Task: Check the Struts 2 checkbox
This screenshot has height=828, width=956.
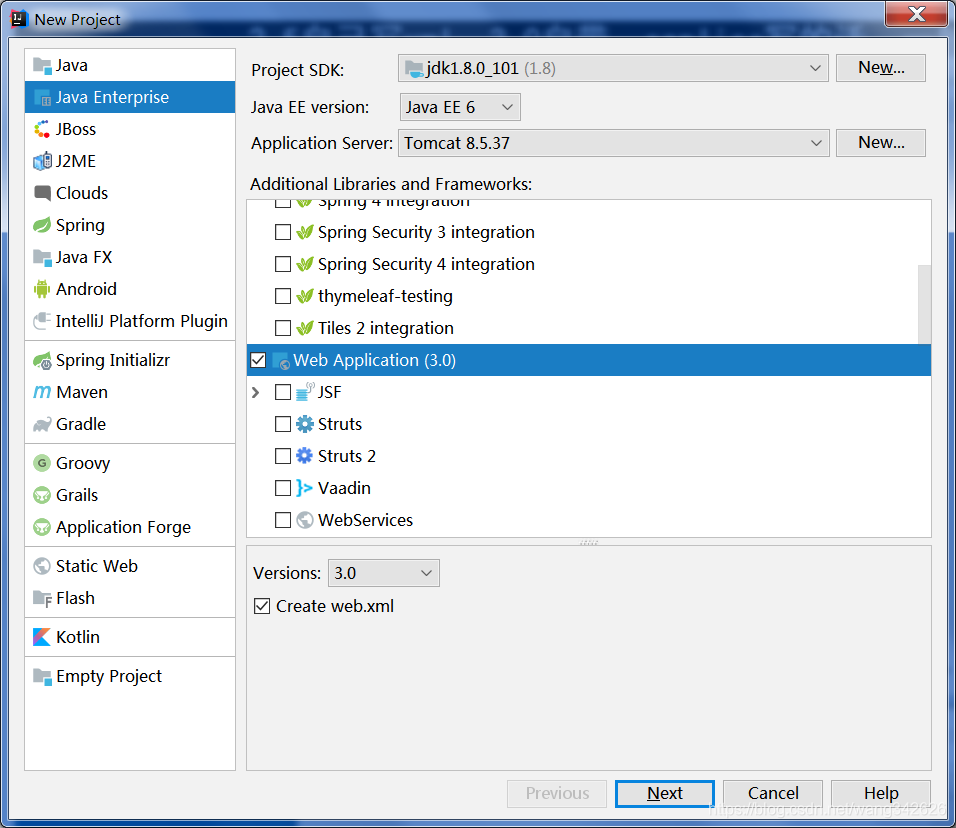Action: coord(283,456)
